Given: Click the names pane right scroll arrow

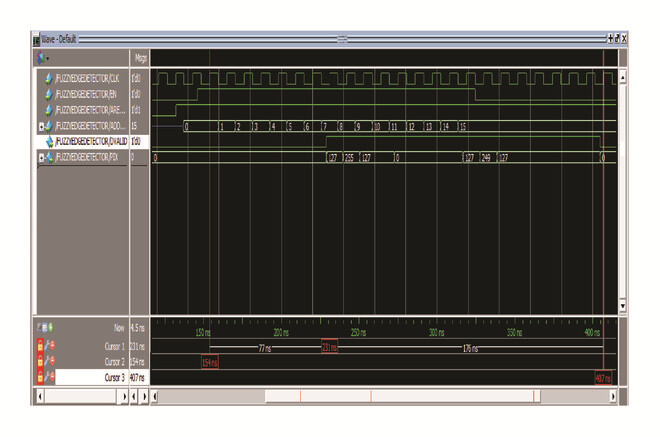Looking at the screenshot, I should pyautogui.click(x=124, y=397).
